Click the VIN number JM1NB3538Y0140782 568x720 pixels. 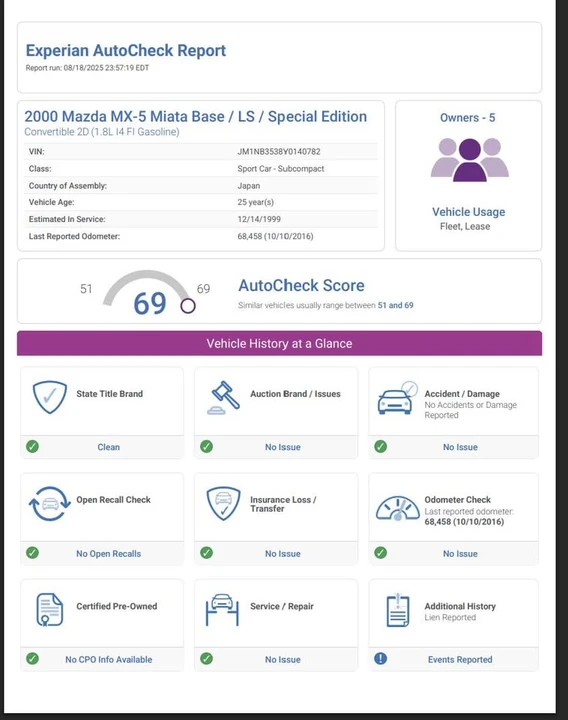click(x=279, y=152)
